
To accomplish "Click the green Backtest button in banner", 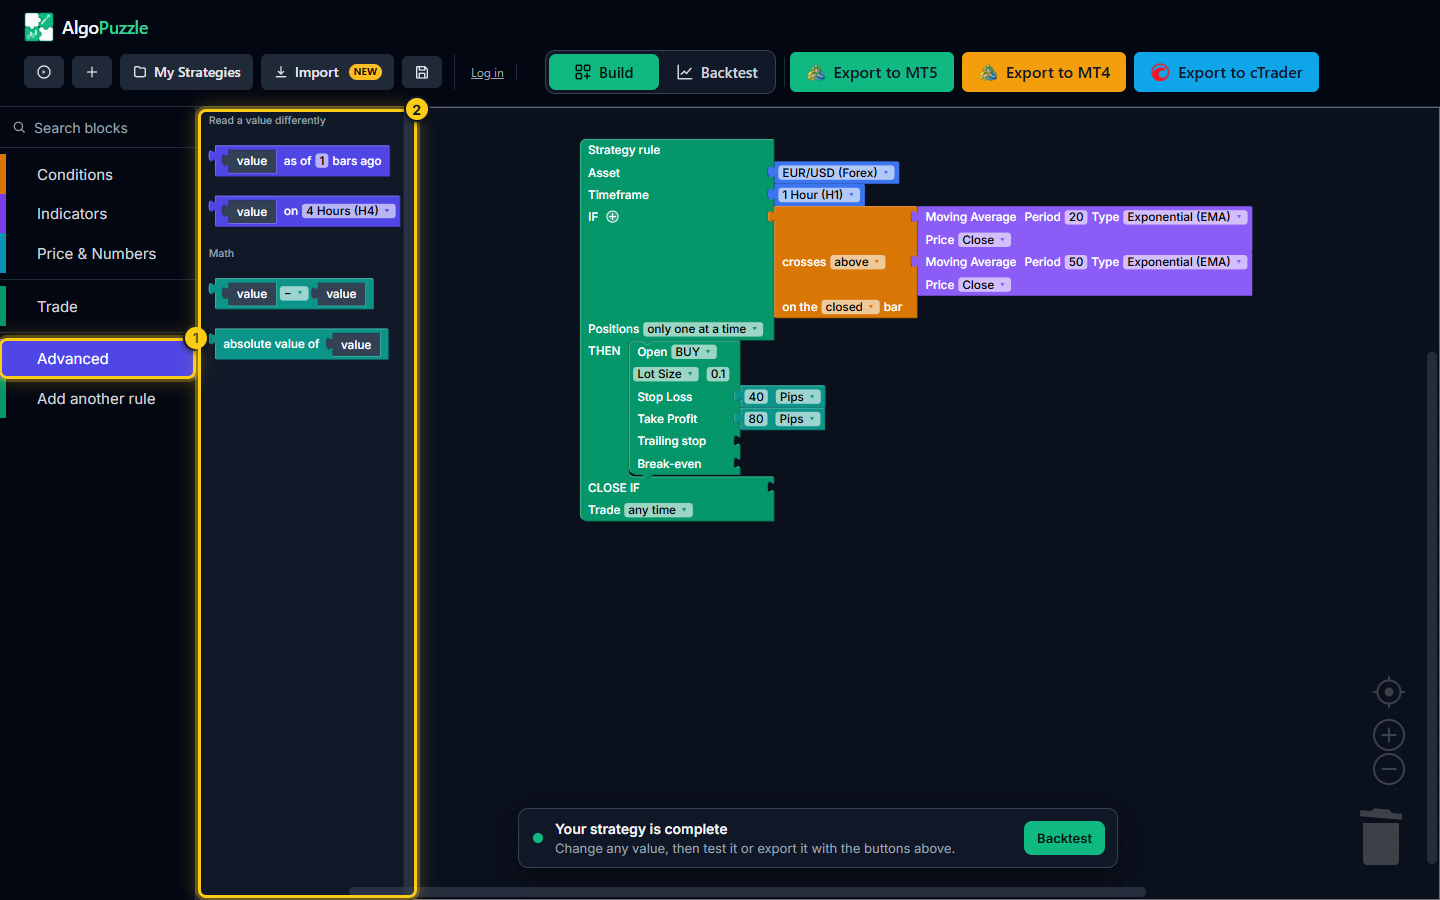I will coord(1064,838).
